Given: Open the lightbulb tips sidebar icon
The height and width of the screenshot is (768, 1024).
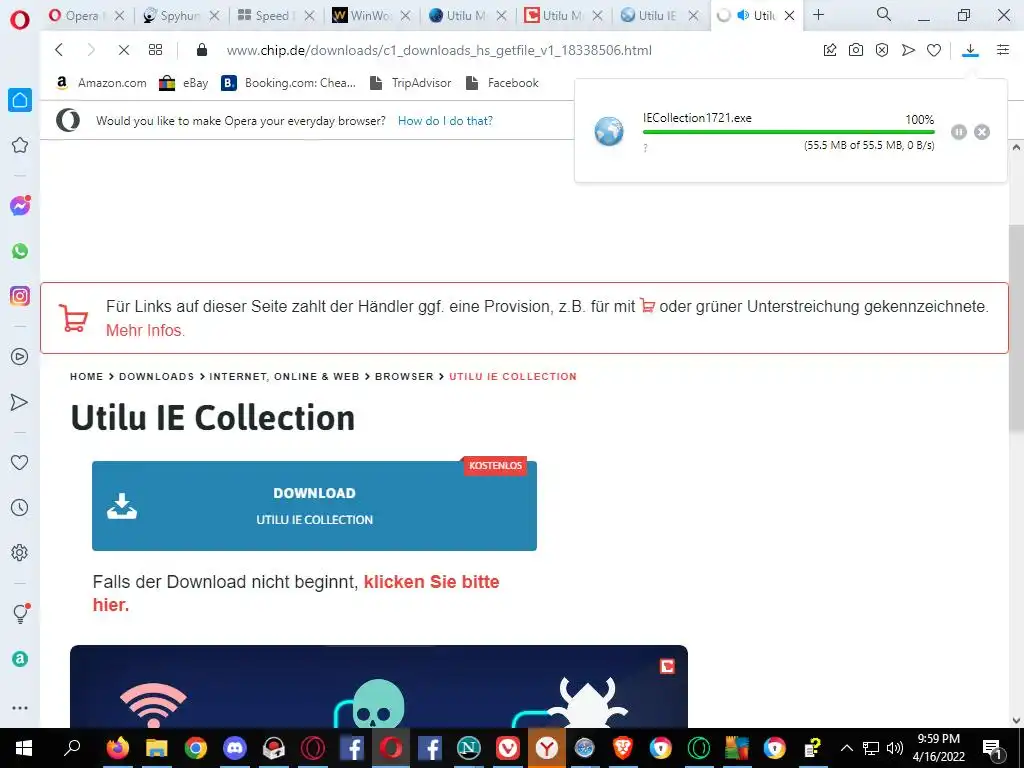Looking at the screenshot, I should [x=20, y=613].
